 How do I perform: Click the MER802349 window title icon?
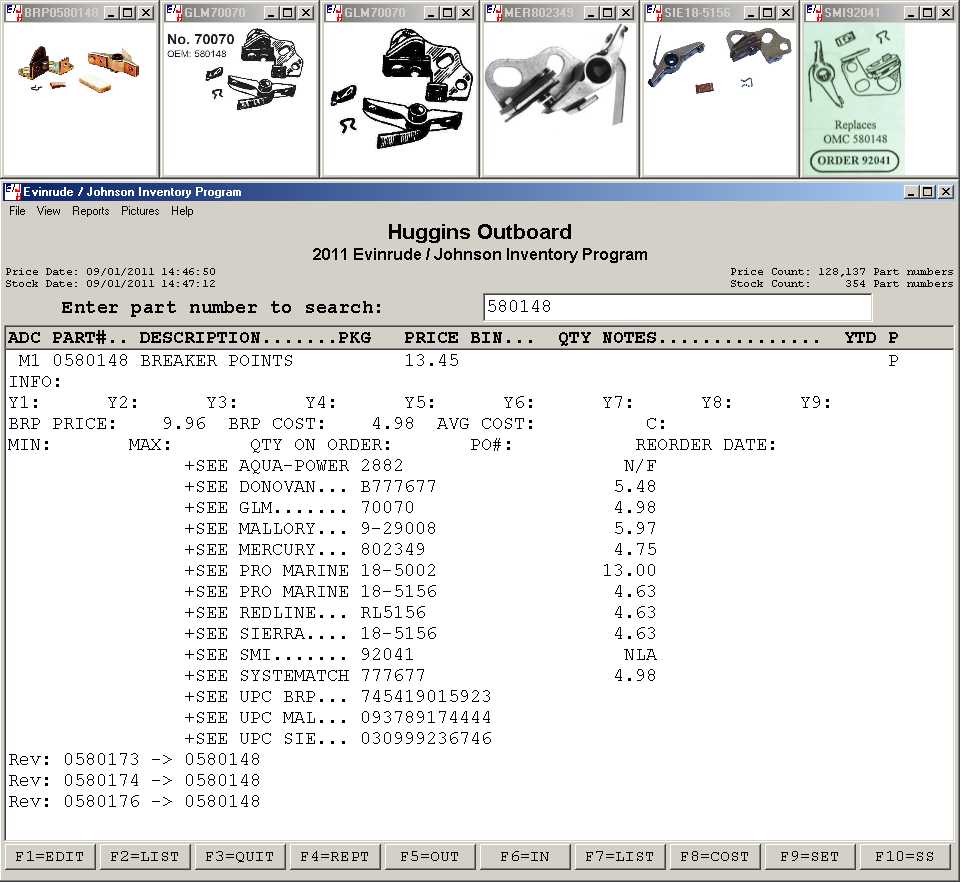coord(493,12)
